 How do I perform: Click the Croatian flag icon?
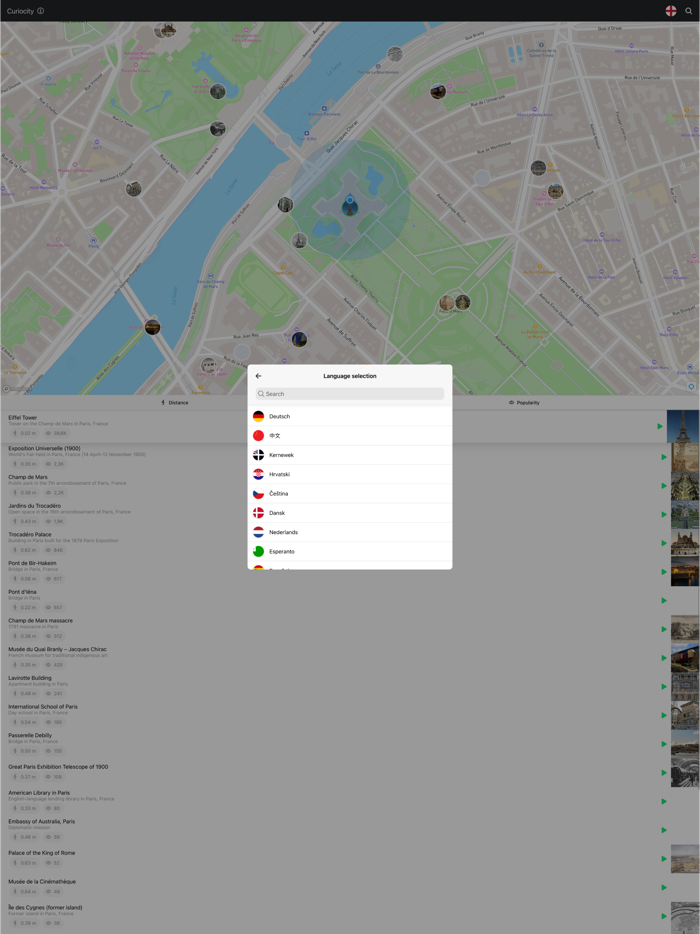pos(258,474)
